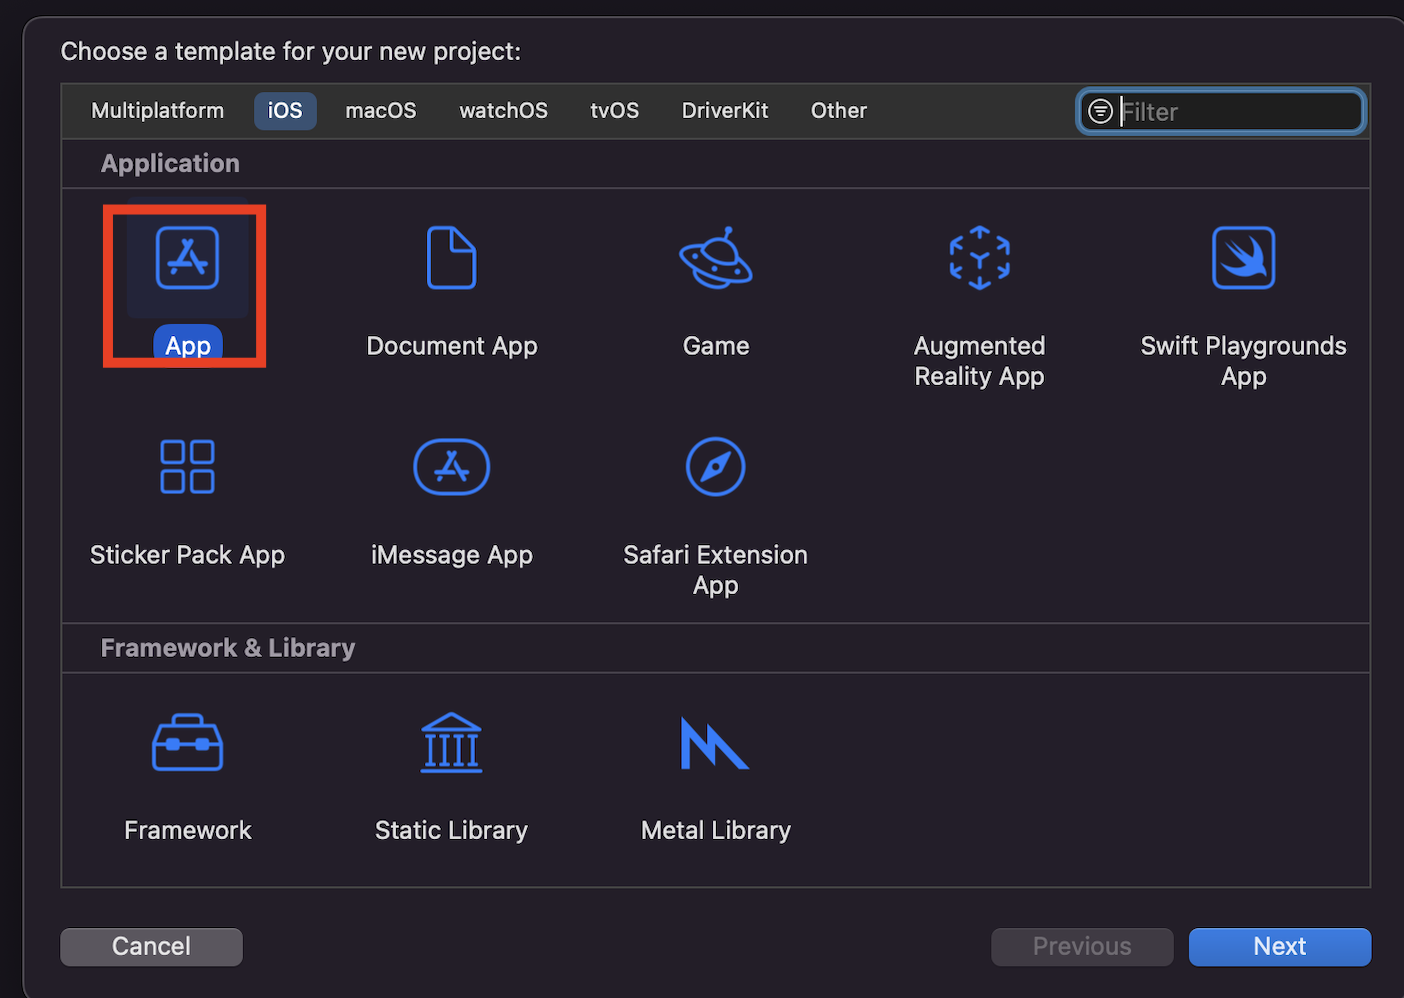
Task: Click the "Framework" template label
Action: pyautogui.click(x=187, y=830)
